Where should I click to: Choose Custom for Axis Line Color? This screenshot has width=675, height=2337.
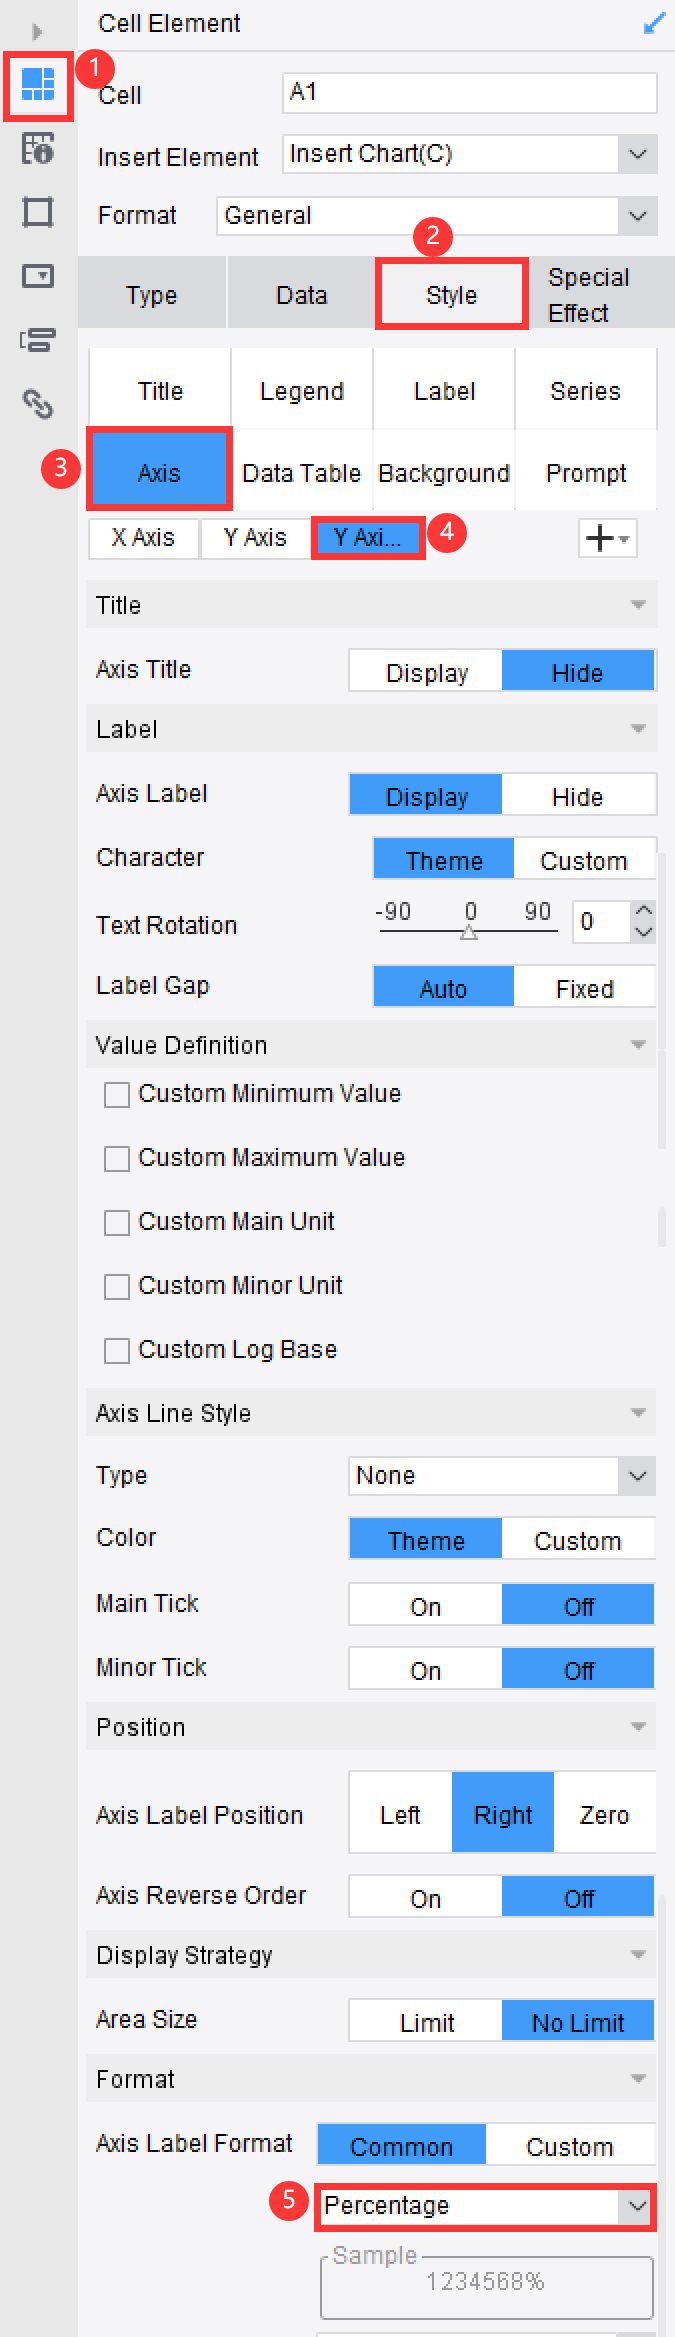click(x=578, y=1539)
